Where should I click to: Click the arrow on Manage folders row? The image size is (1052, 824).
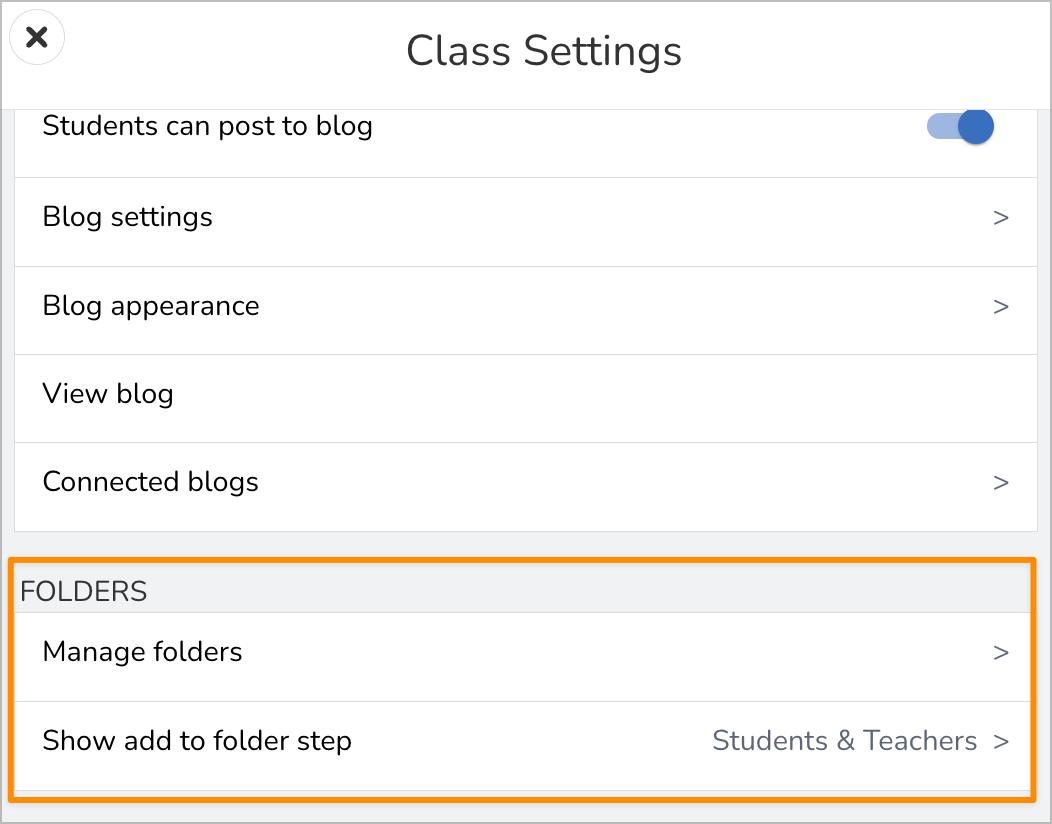pyautogui.click(x=1000, y=653)
